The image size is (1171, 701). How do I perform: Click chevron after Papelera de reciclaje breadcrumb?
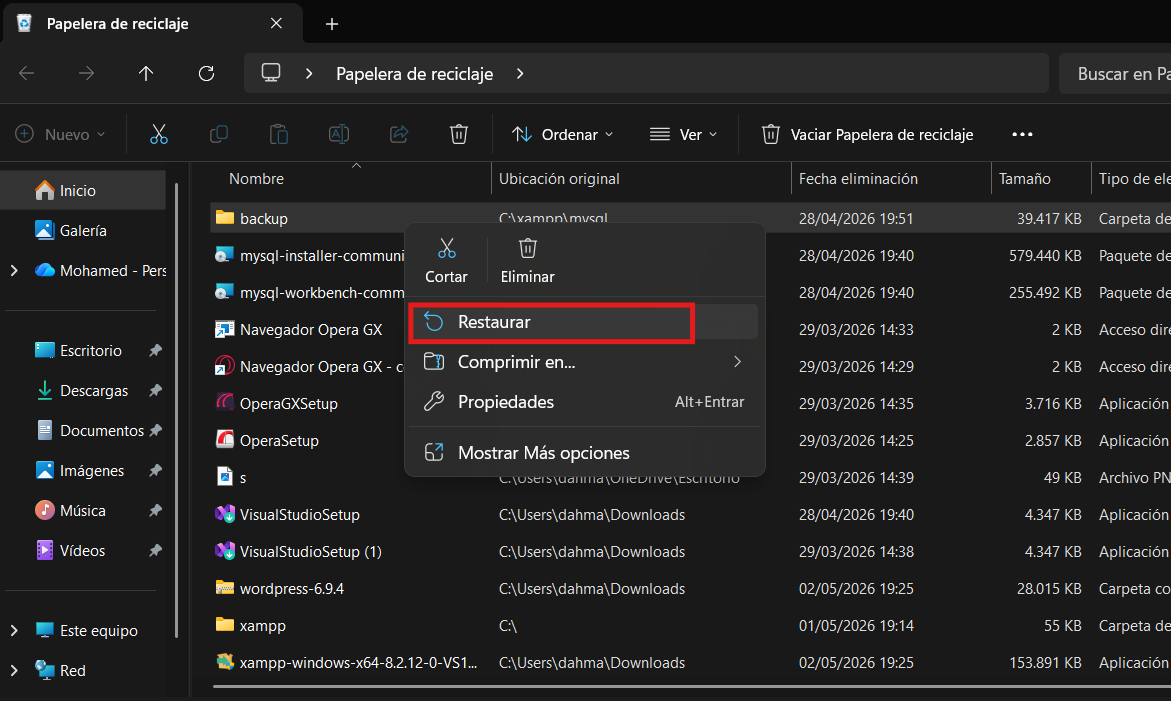(521, 73)
